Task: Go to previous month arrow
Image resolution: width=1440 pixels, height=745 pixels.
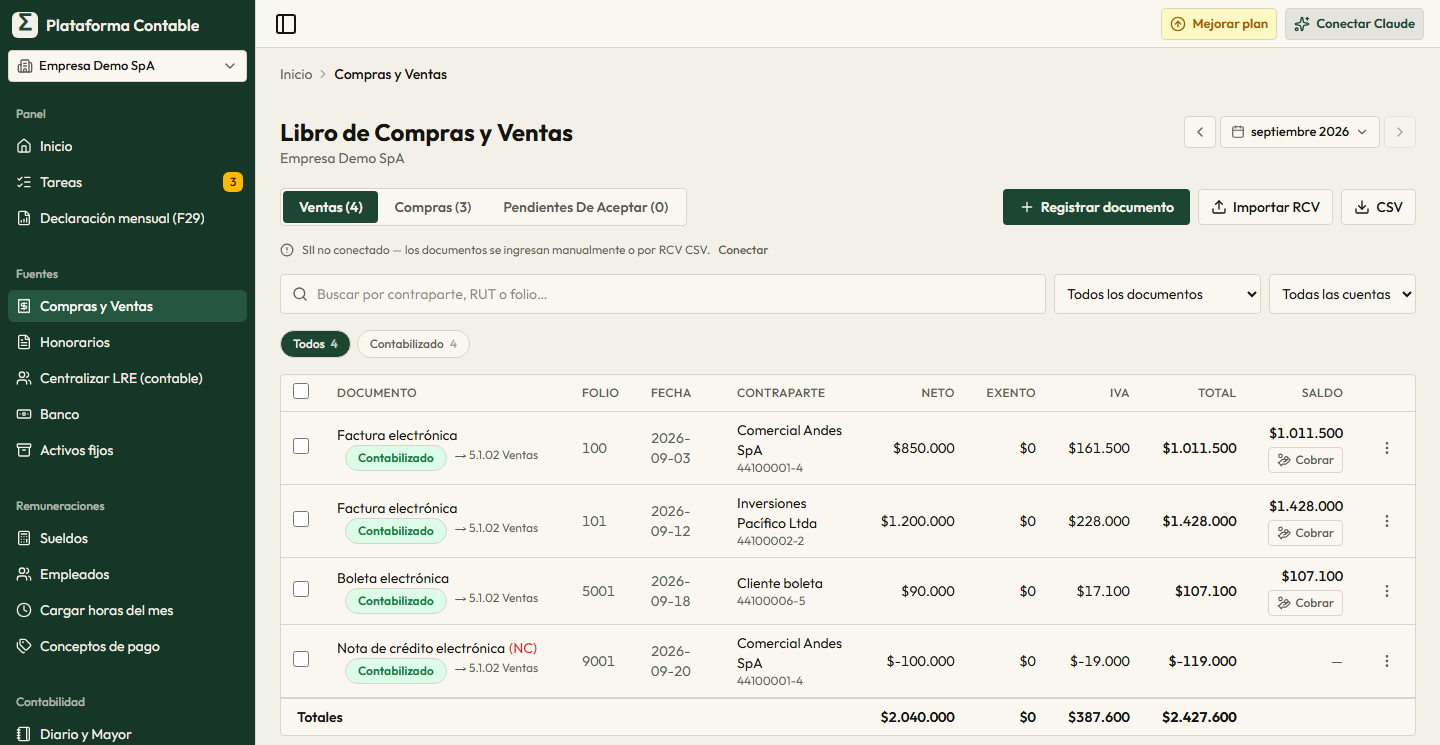Action: 1200,132
